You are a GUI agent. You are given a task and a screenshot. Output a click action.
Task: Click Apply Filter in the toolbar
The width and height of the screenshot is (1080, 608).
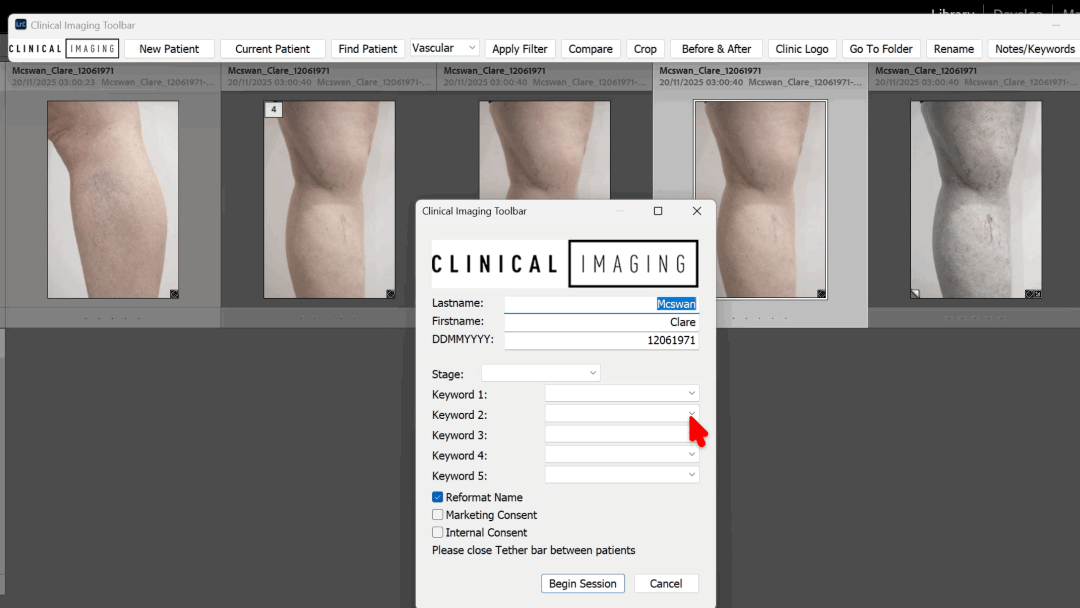(x=519, y=49)
